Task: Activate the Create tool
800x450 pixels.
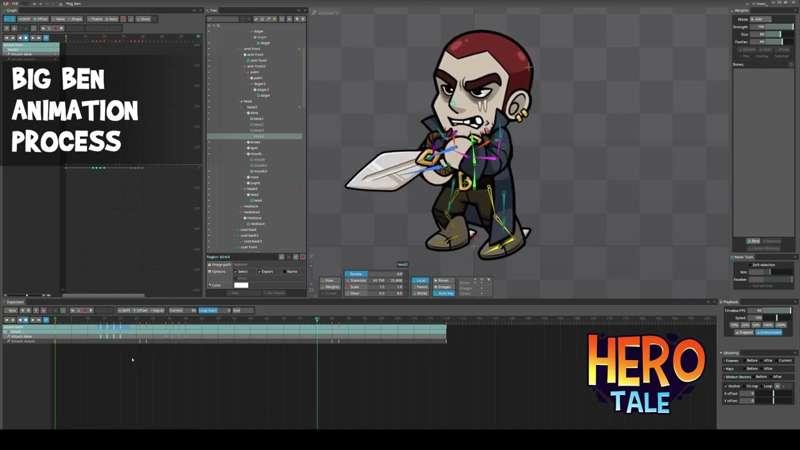Action: point(330,293)
